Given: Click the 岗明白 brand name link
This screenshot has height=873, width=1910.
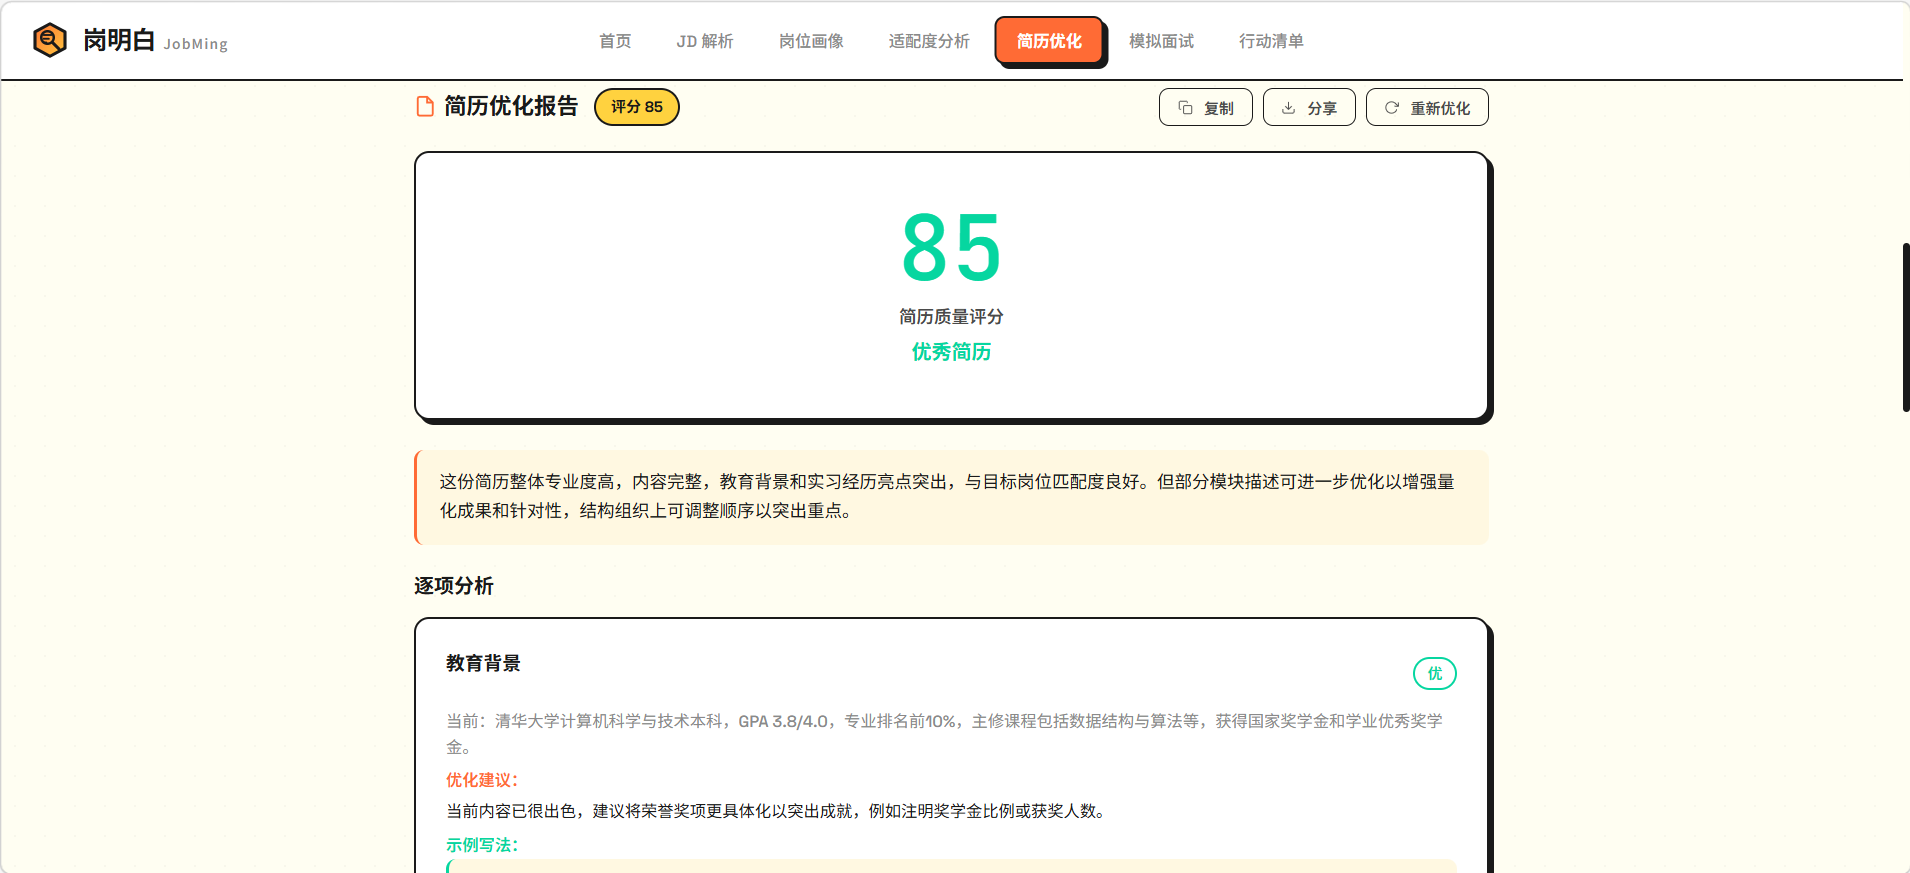Looking at the screenshot, I should click(x=119, y=40).
